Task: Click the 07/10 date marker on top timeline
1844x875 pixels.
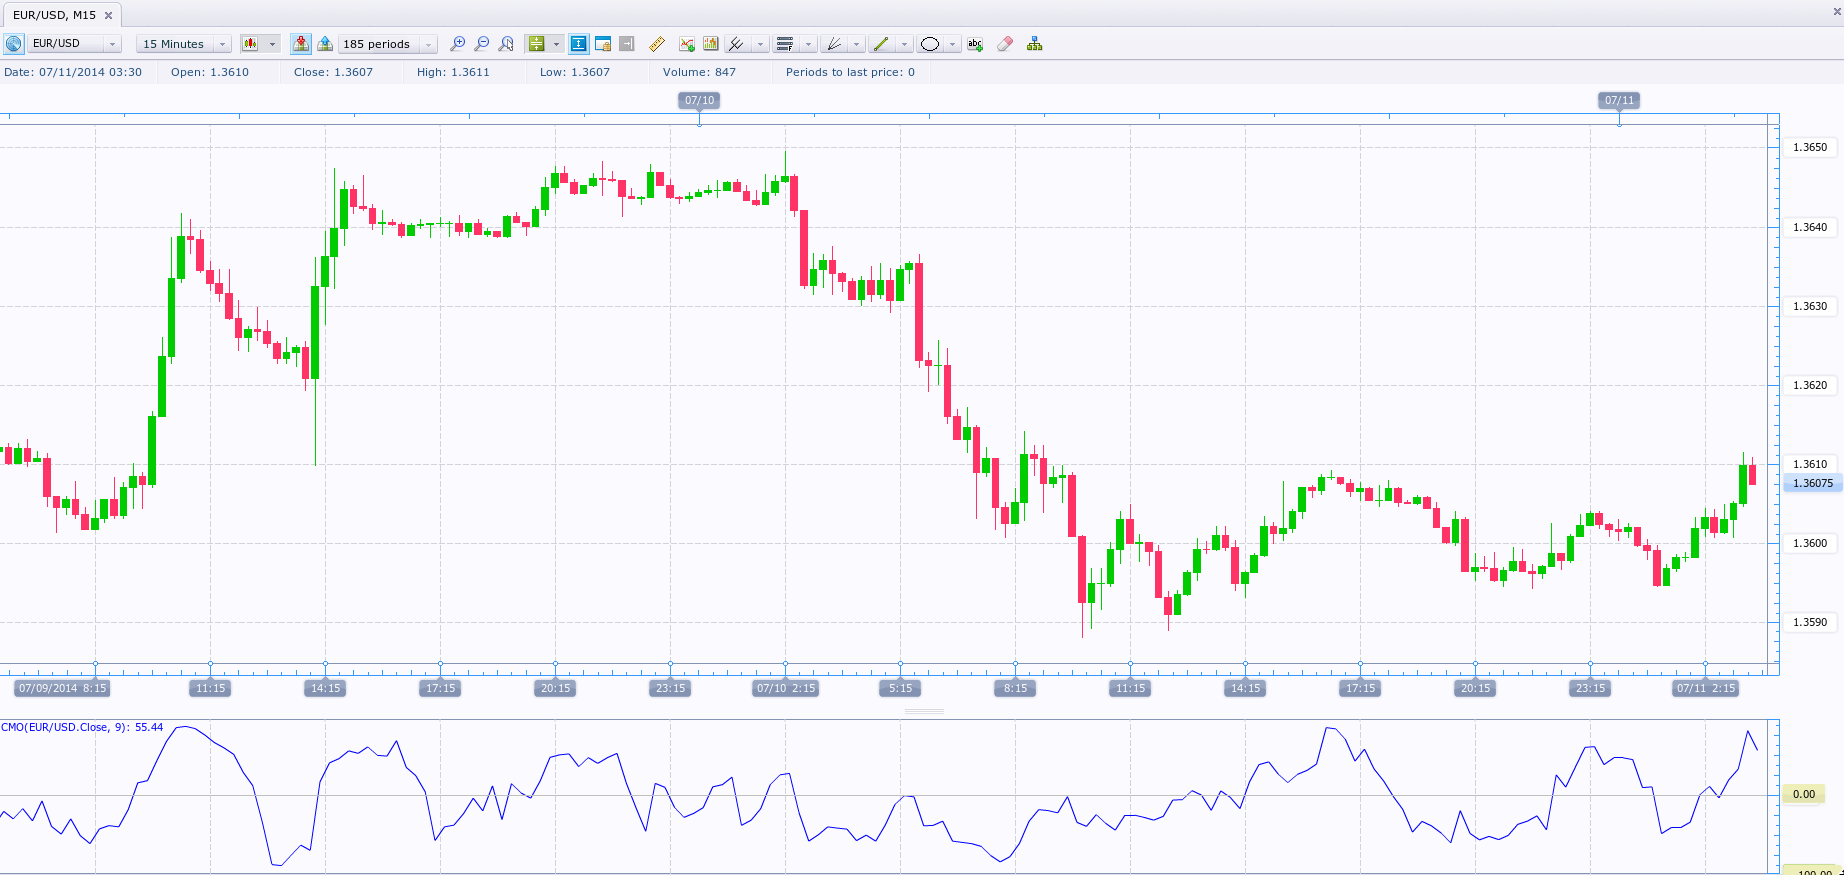Action: tap(699, 100)
